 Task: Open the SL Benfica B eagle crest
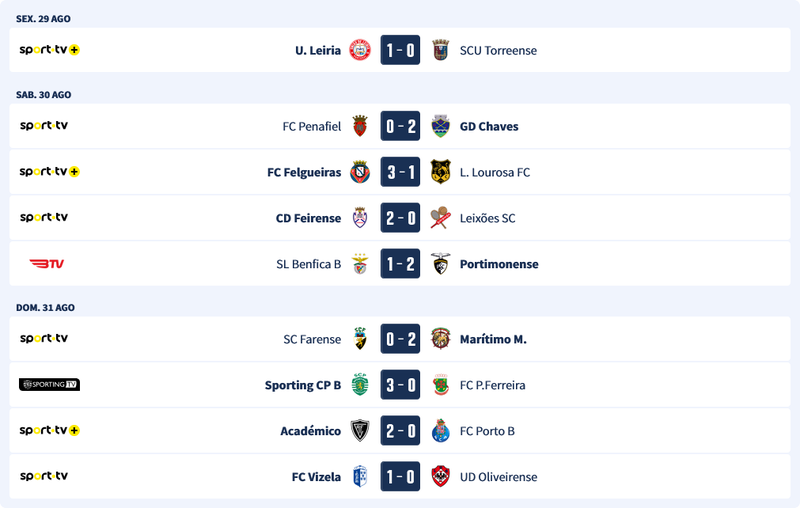pyautogui.click(x=360, y=264)
